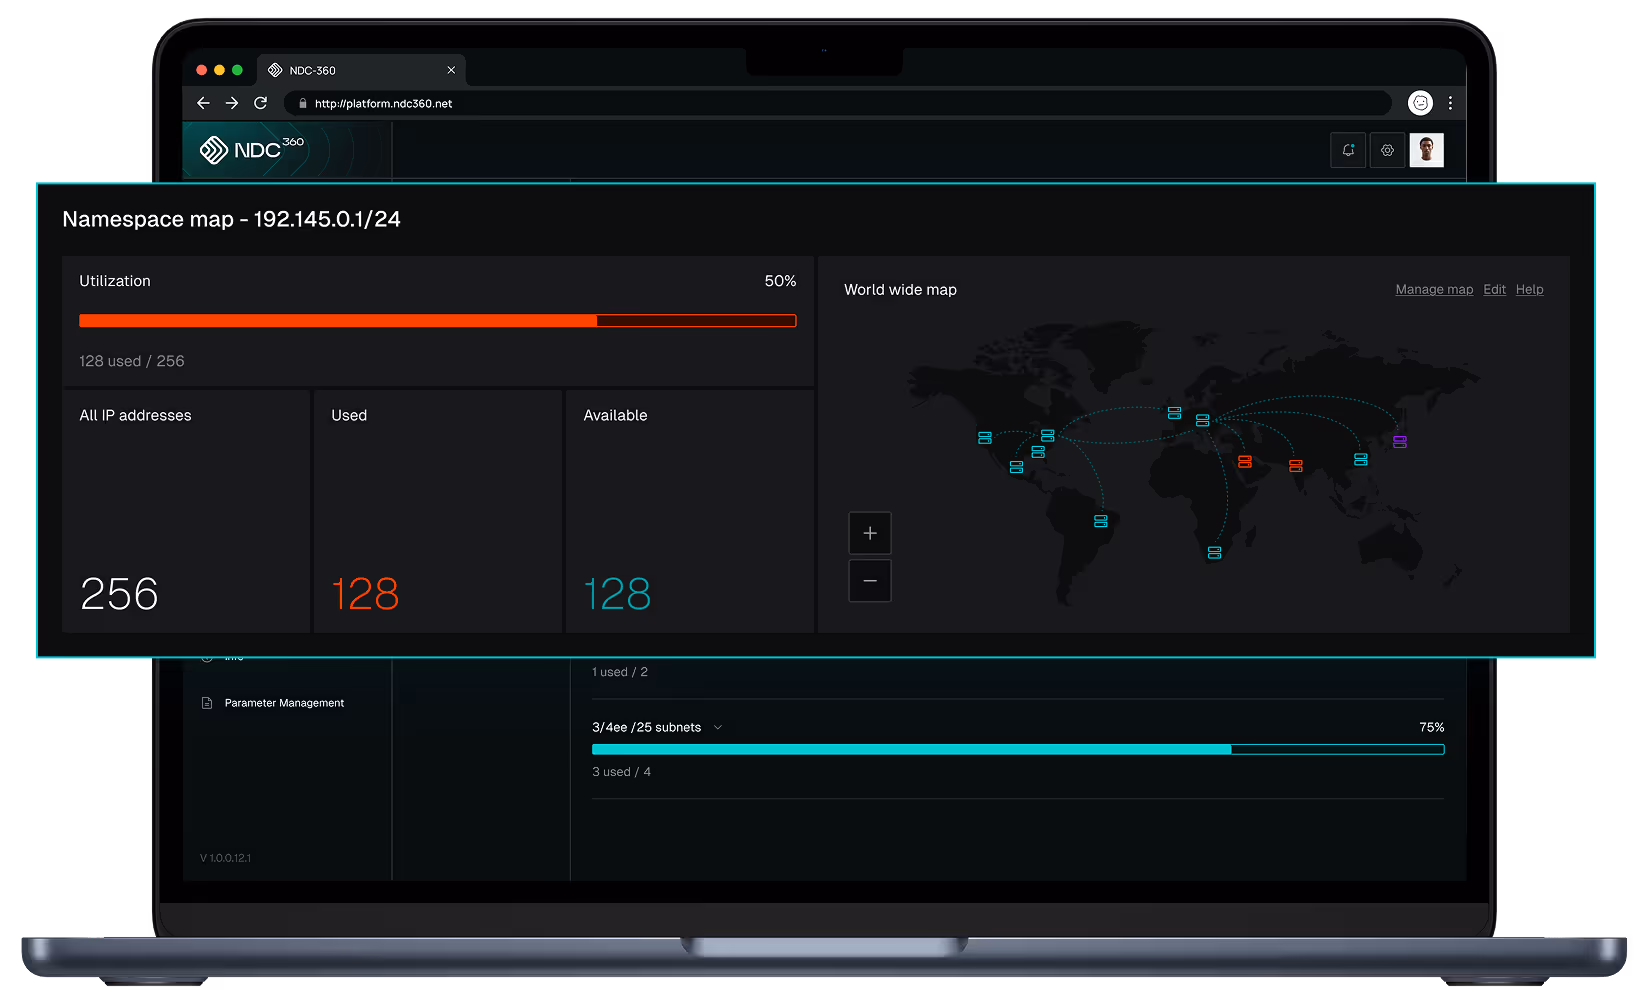Screen dimensions: 1635x990
Task: Select the red server node on the map
Action: [1245, 461]
